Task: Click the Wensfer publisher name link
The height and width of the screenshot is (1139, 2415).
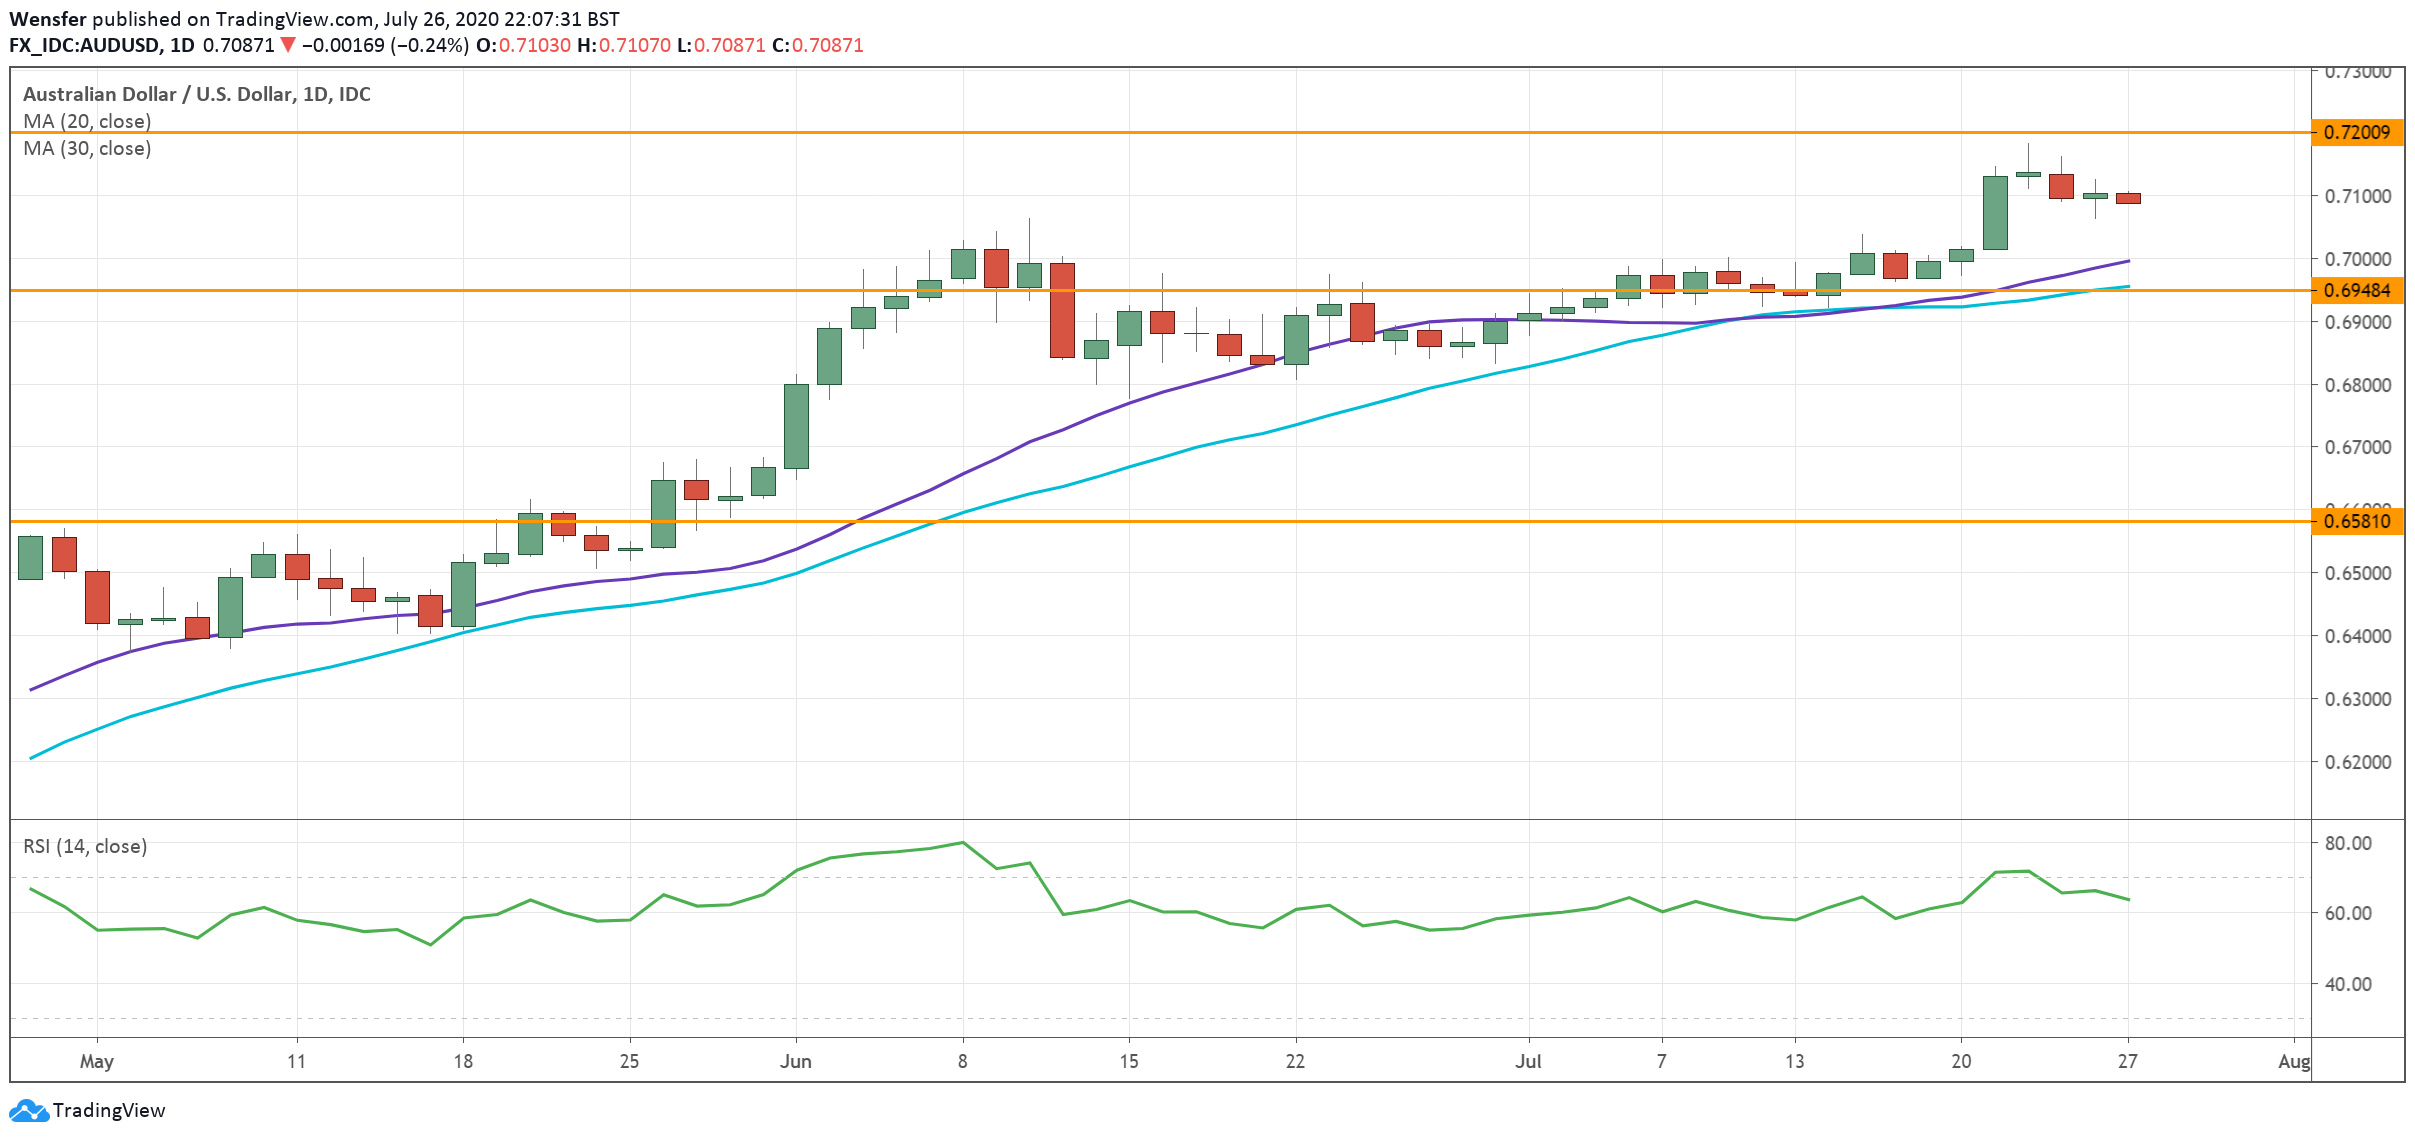Action: pyautogui.click(x=49, y=17)
